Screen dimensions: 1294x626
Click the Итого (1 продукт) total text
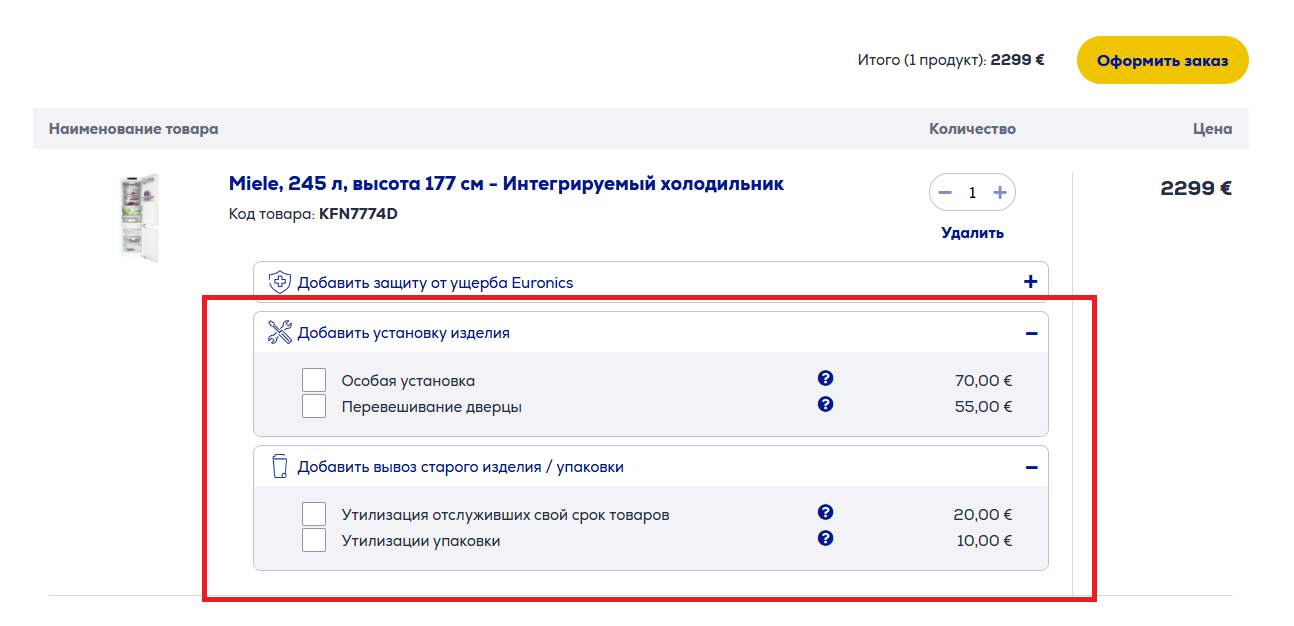tap(951, 60)
